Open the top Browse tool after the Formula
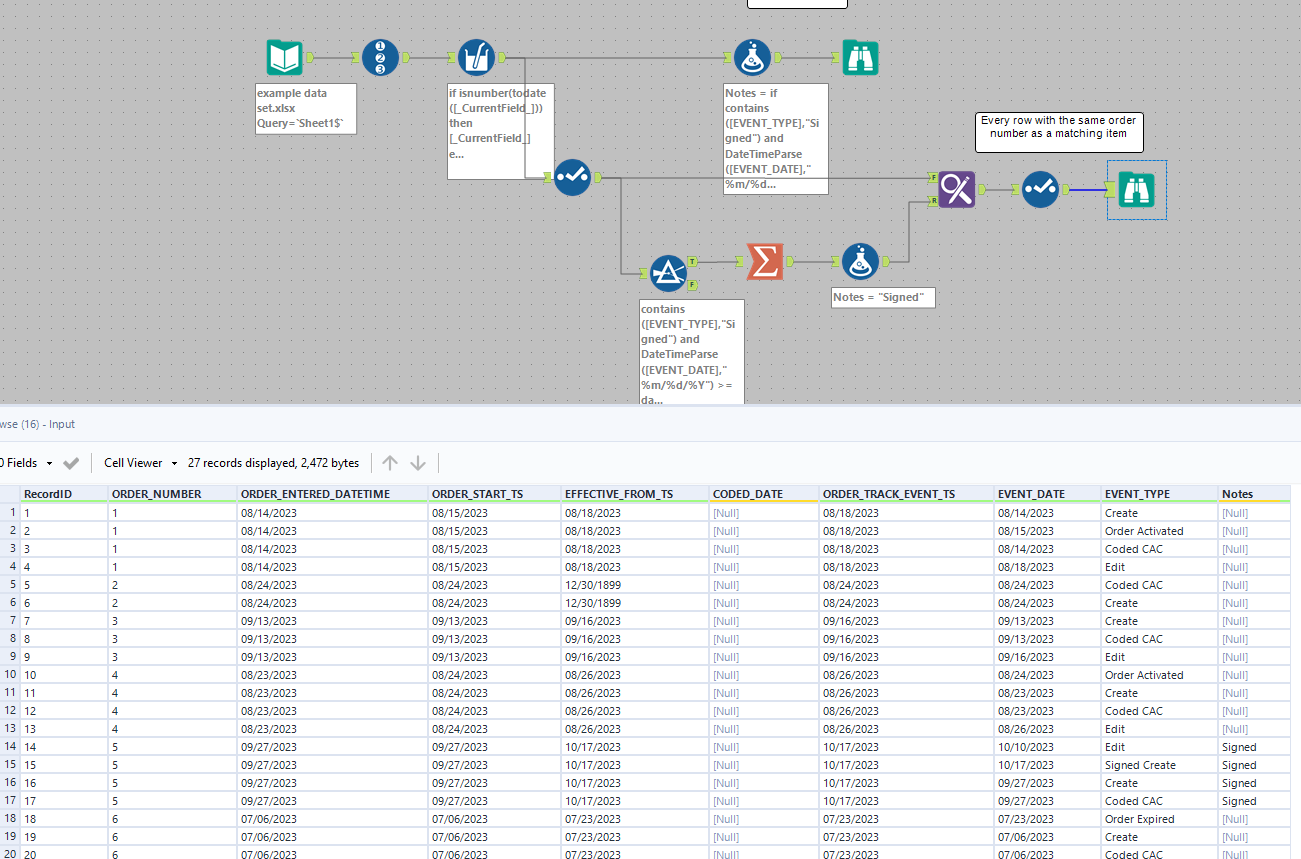This screenshot has width=1301, height=859. (x=860, y=57)
